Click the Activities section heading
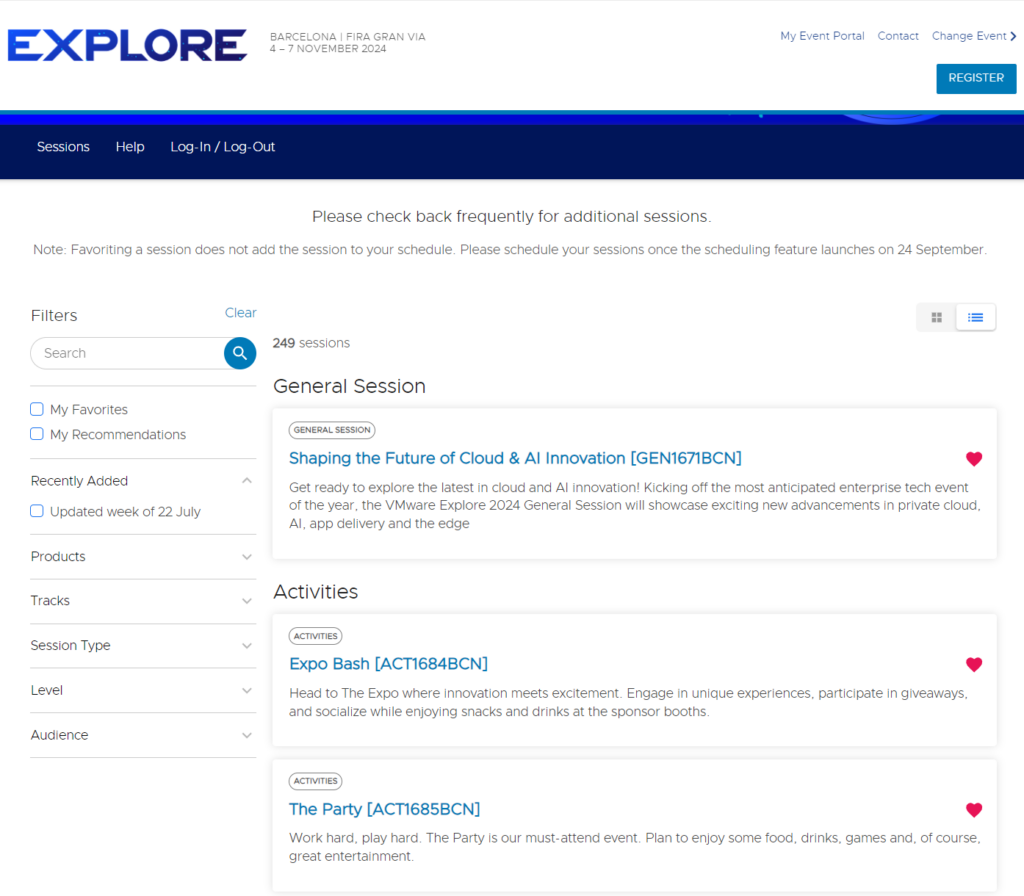 click(315, 592)
